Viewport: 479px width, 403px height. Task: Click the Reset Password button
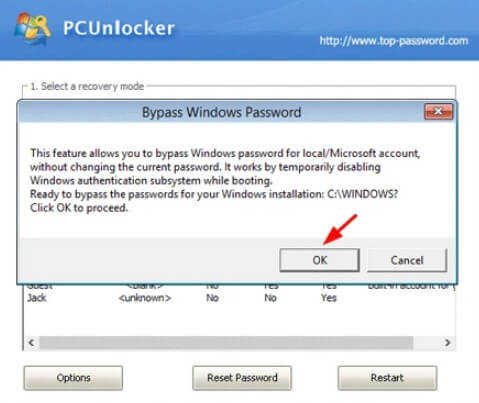[x=242, y=378]
